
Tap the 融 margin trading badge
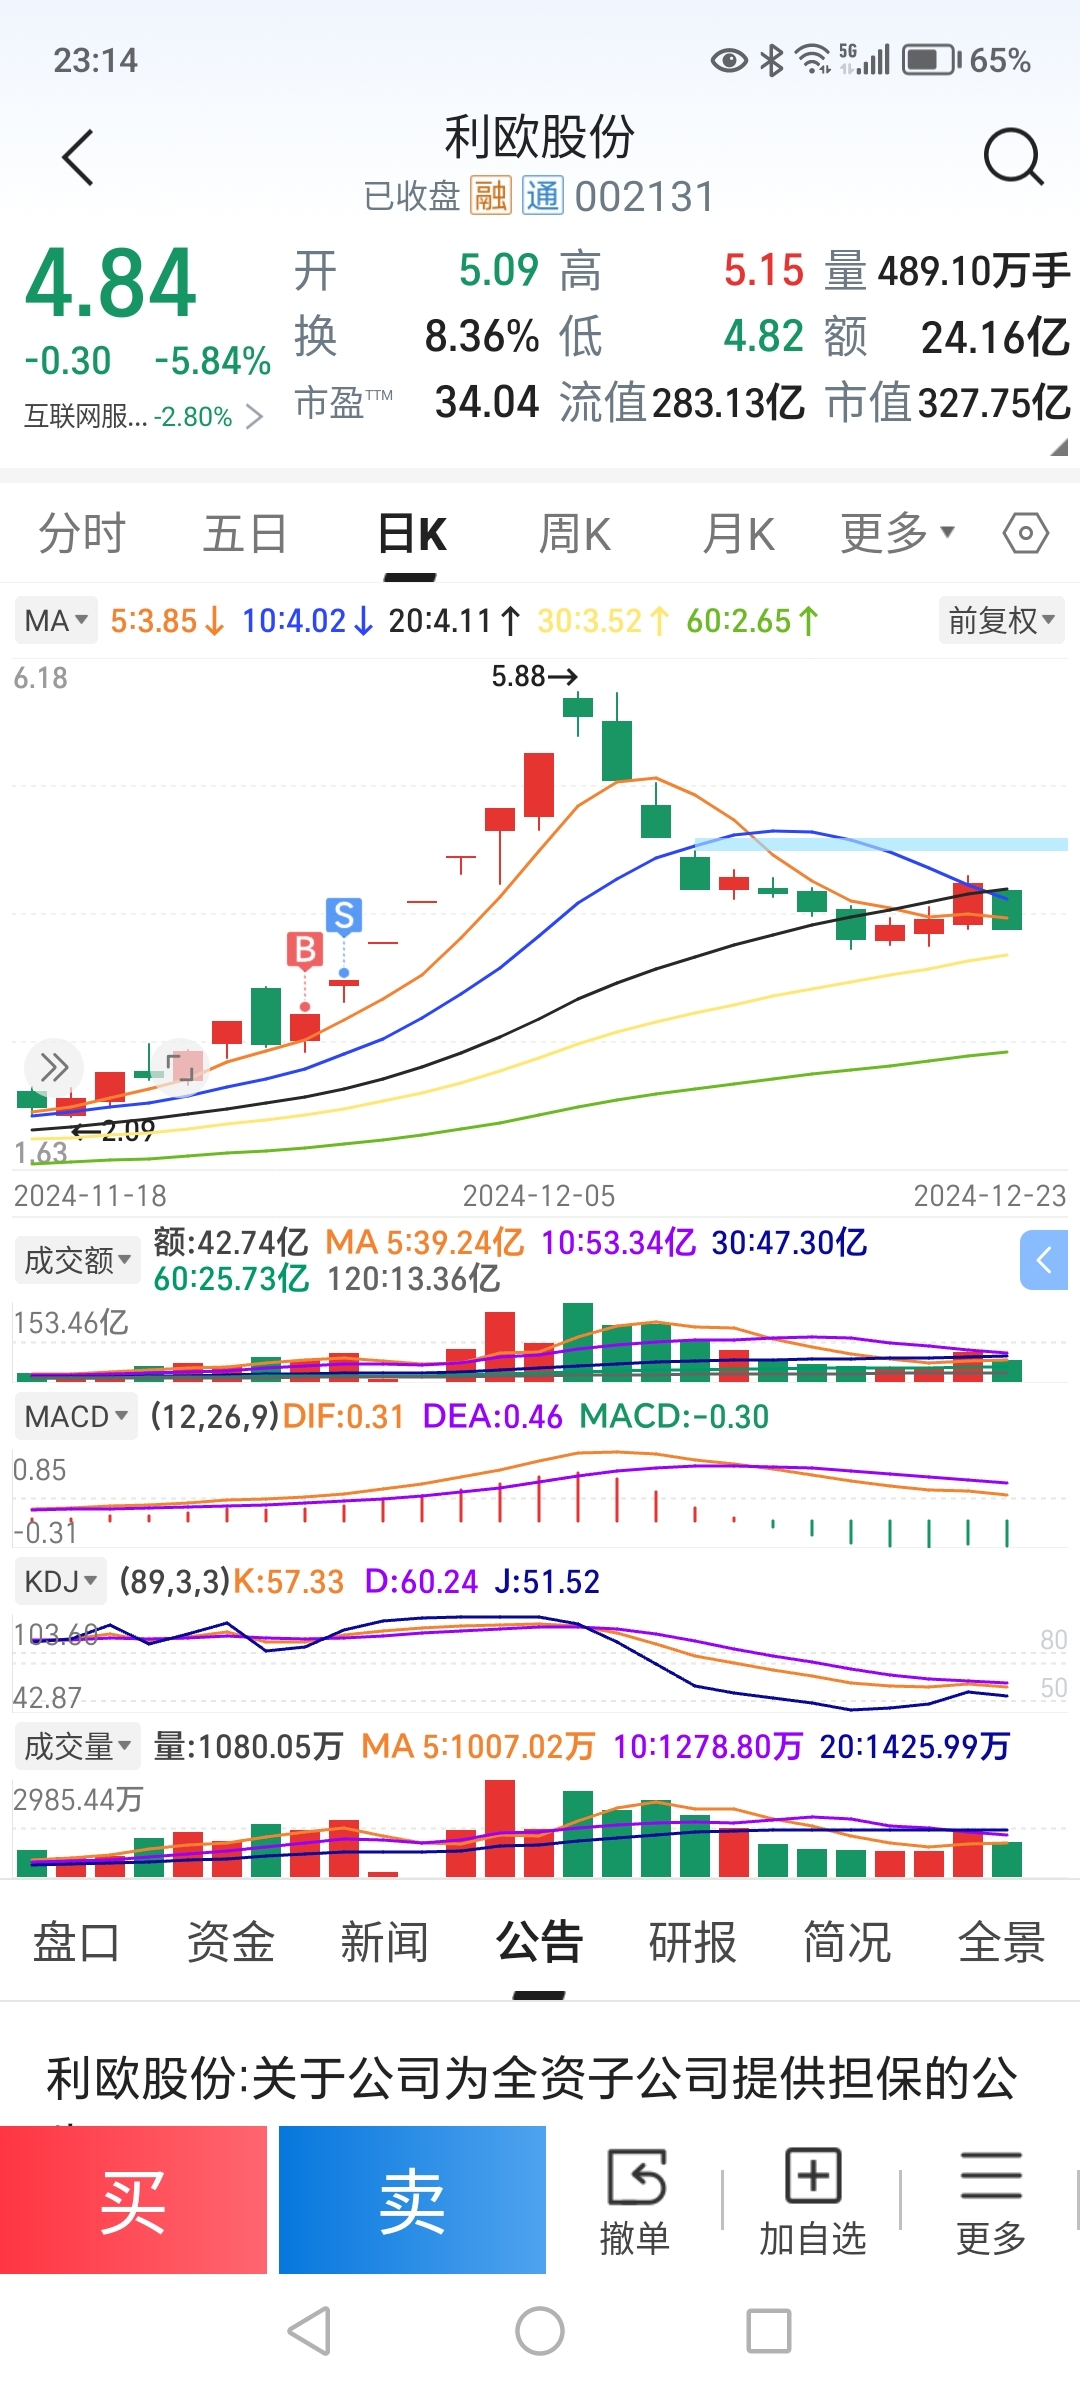pyautogui.click(x=490, y=196)
